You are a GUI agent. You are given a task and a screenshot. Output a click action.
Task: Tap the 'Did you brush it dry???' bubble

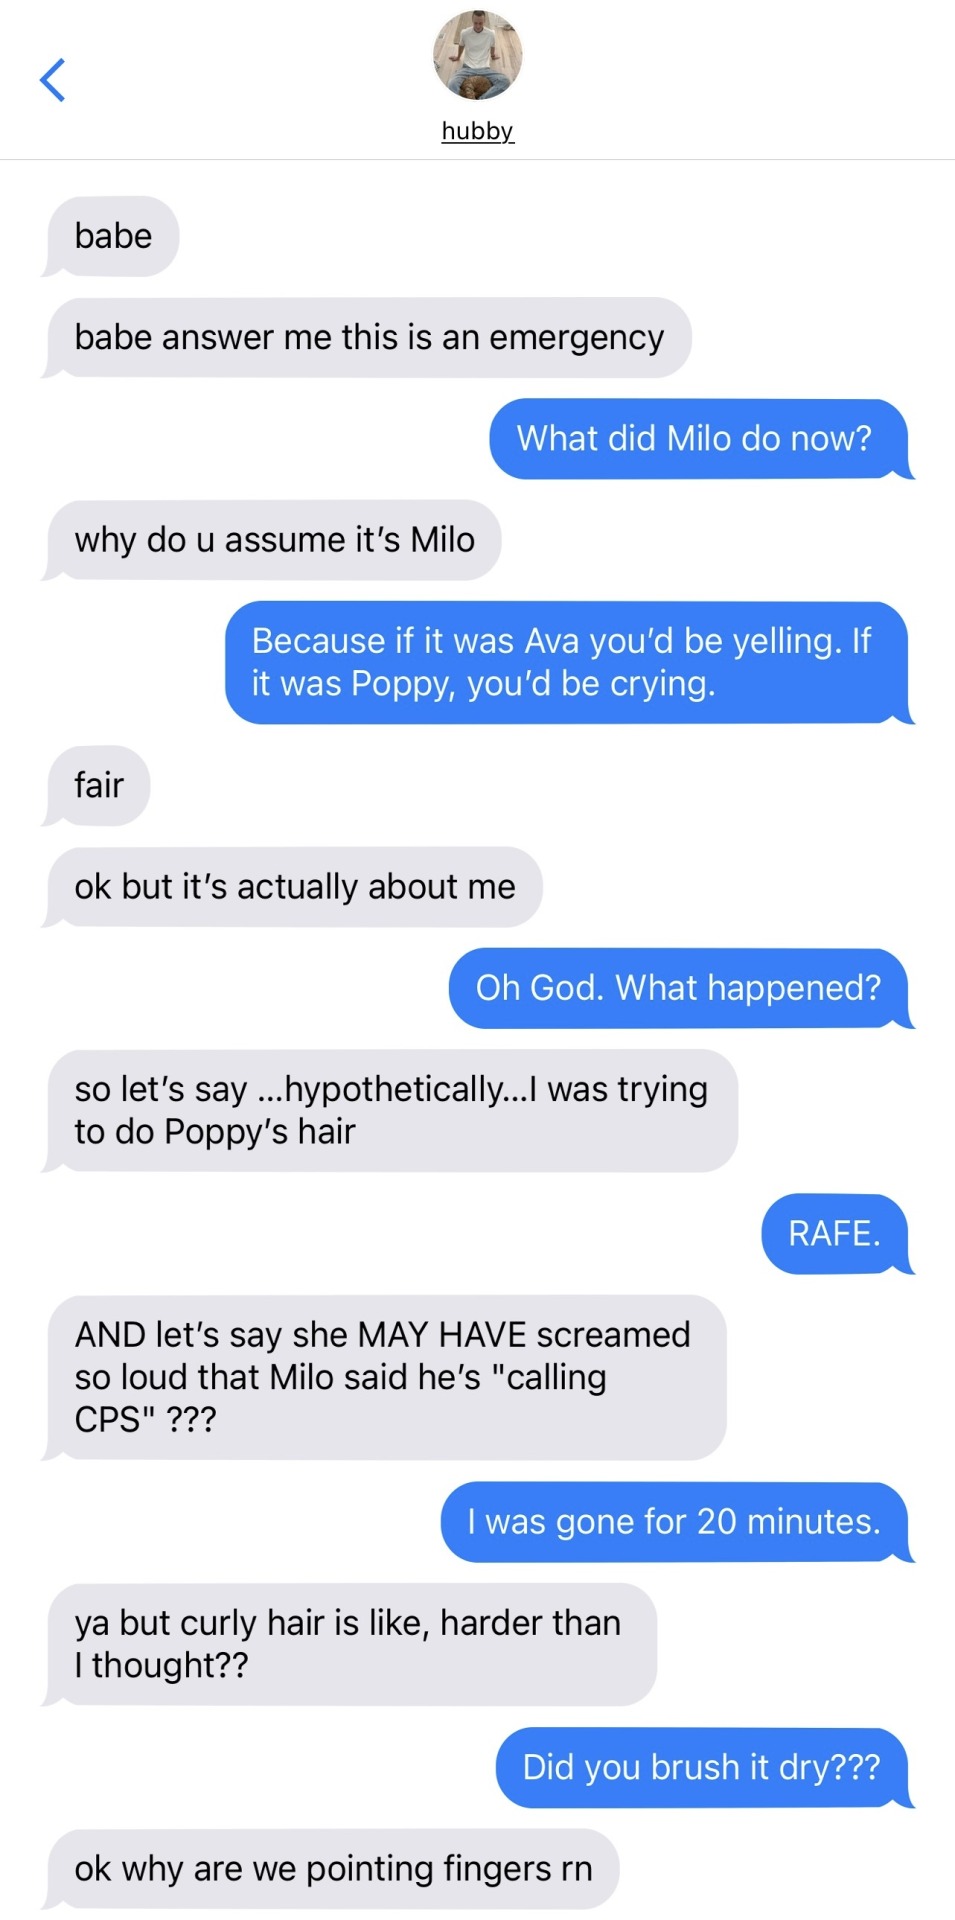coord(703,1768)
